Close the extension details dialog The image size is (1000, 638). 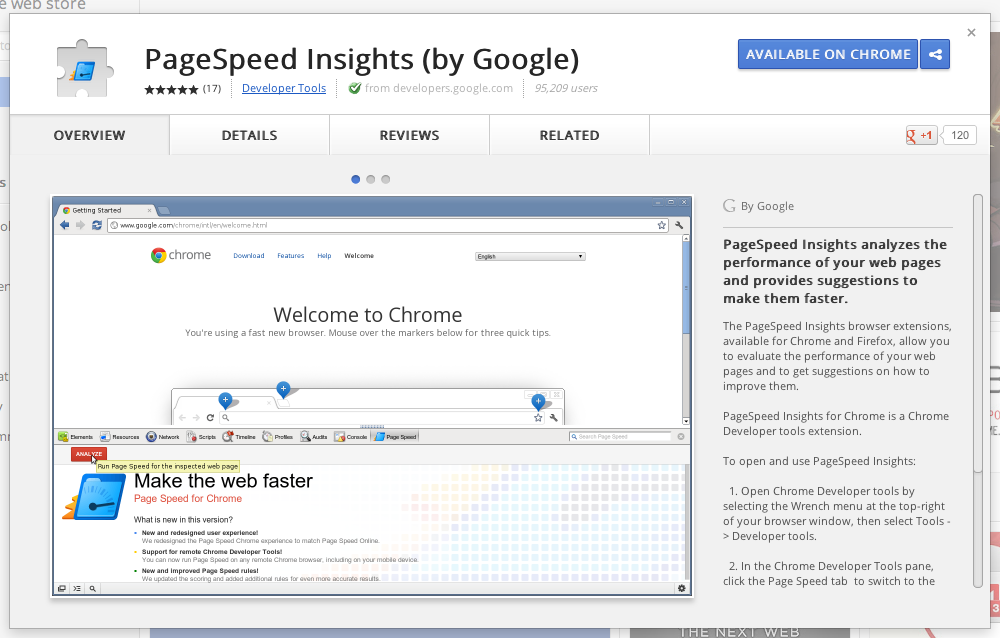coord(971,33)
